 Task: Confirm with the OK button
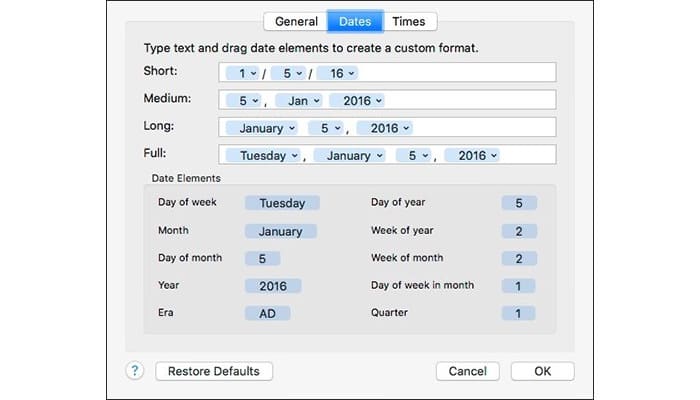point(542,371)
